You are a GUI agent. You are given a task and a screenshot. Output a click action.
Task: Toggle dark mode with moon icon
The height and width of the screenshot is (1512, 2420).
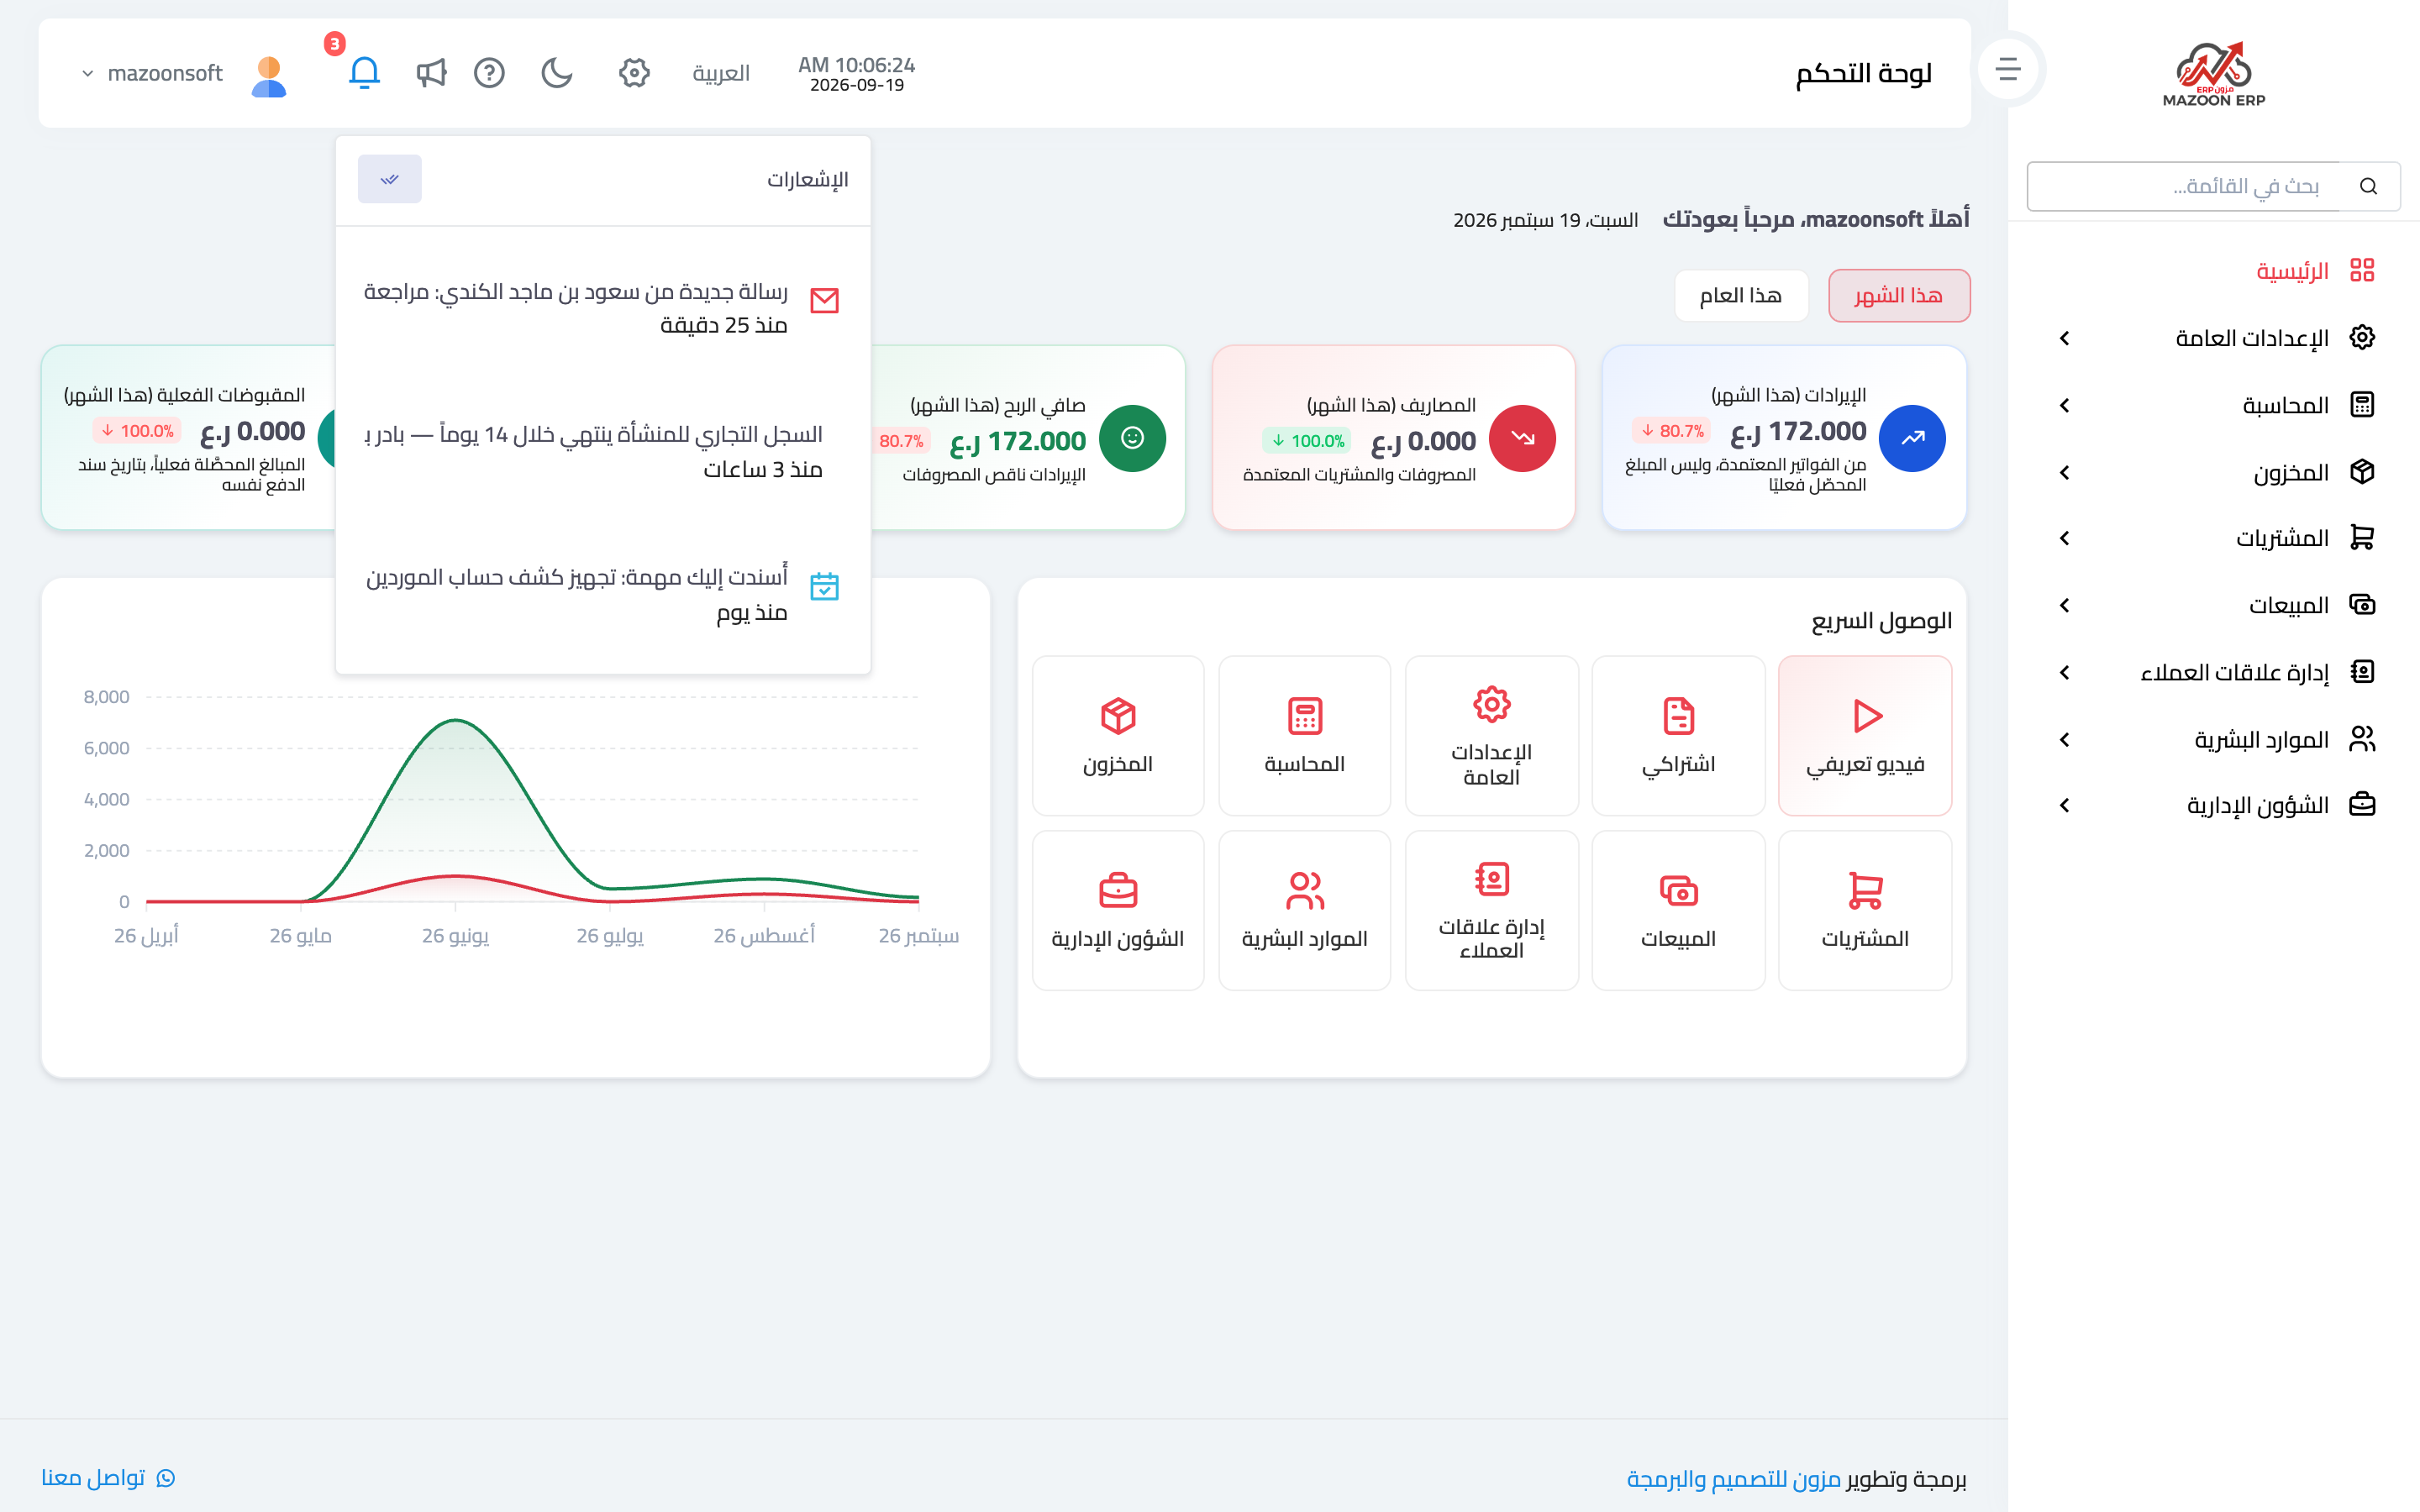[557, 73]
